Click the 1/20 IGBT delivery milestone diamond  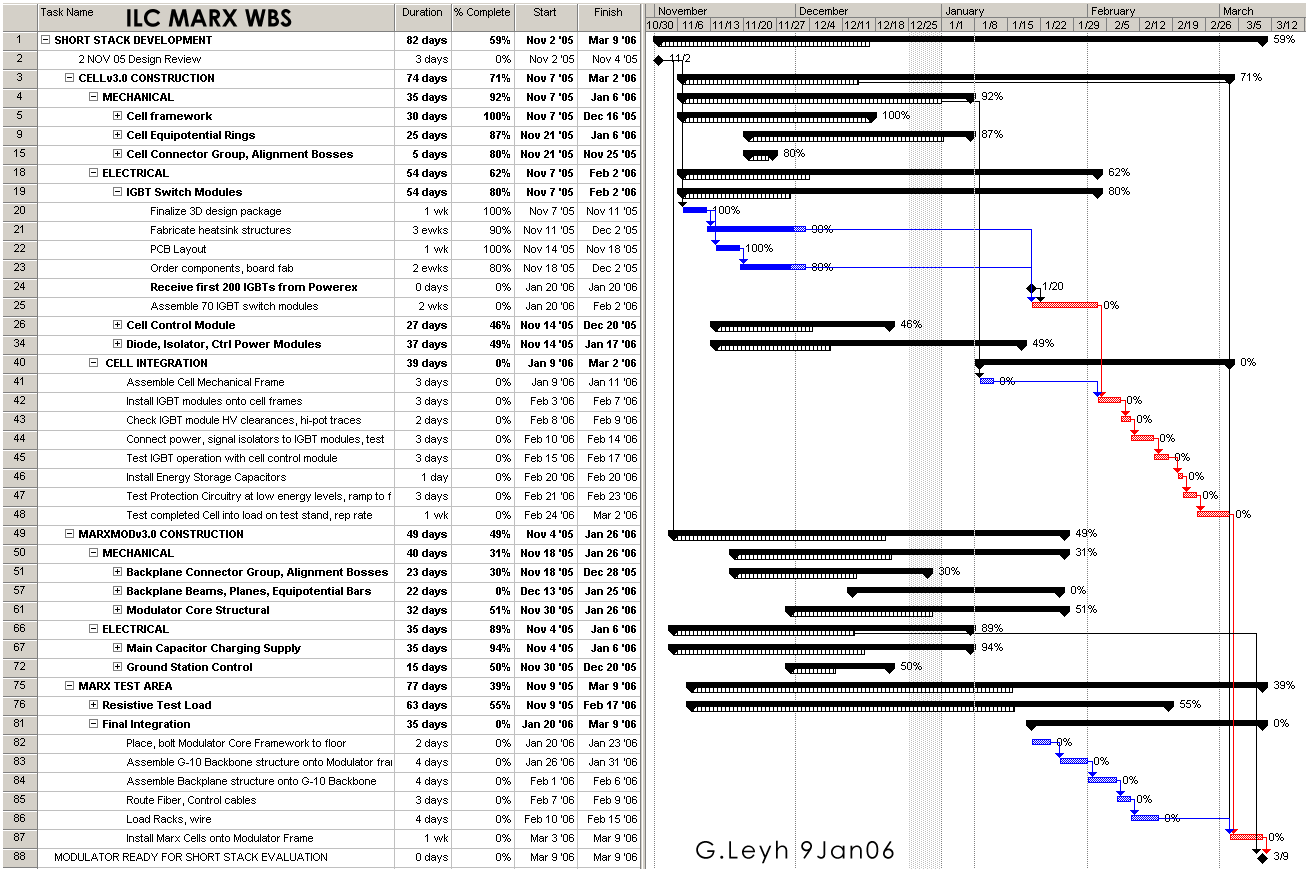(1032, 288)
